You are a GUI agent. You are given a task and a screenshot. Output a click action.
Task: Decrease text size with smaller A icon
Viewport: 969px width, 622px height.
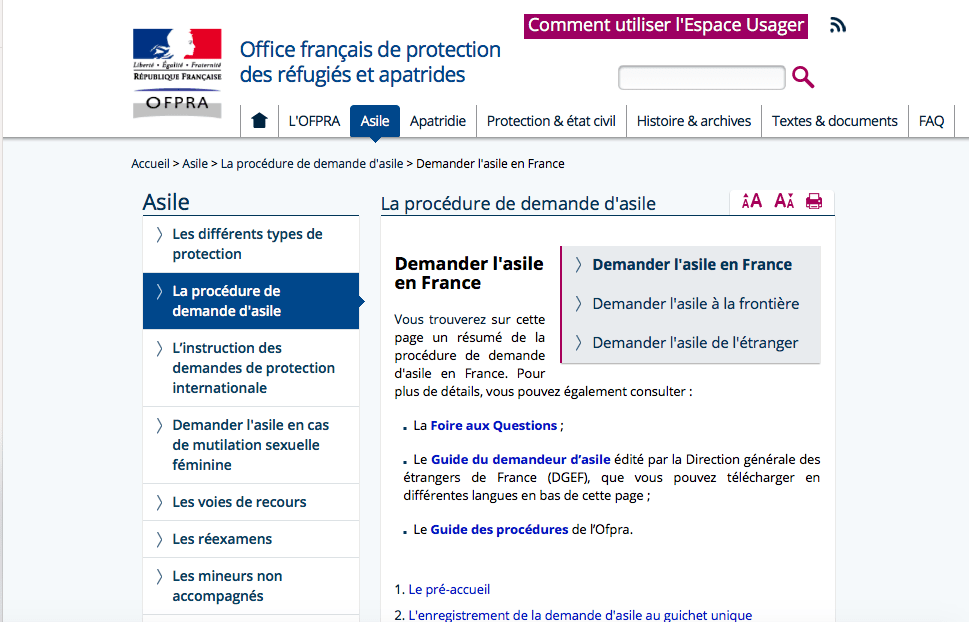coord(784,201)
